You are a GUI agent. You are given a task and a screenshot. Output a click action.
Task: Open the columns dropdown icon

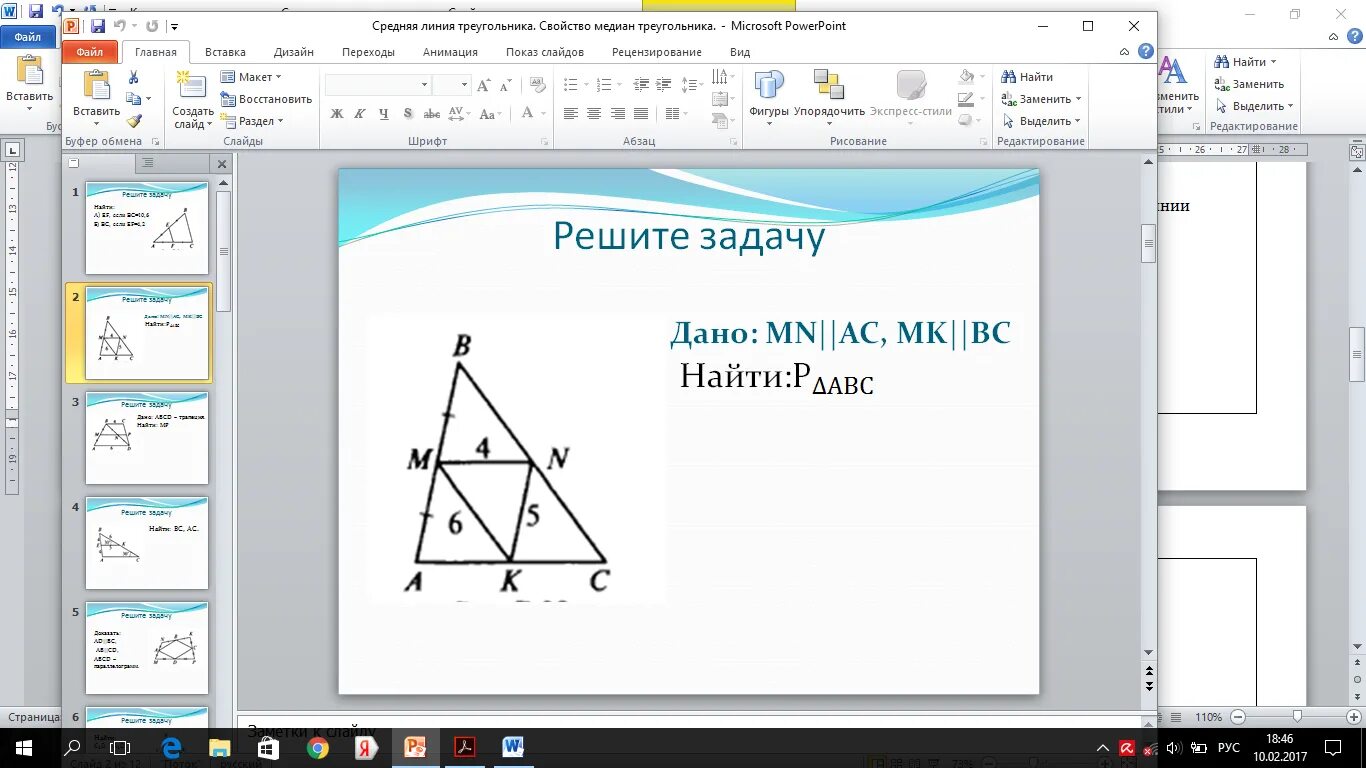point(675,114)
